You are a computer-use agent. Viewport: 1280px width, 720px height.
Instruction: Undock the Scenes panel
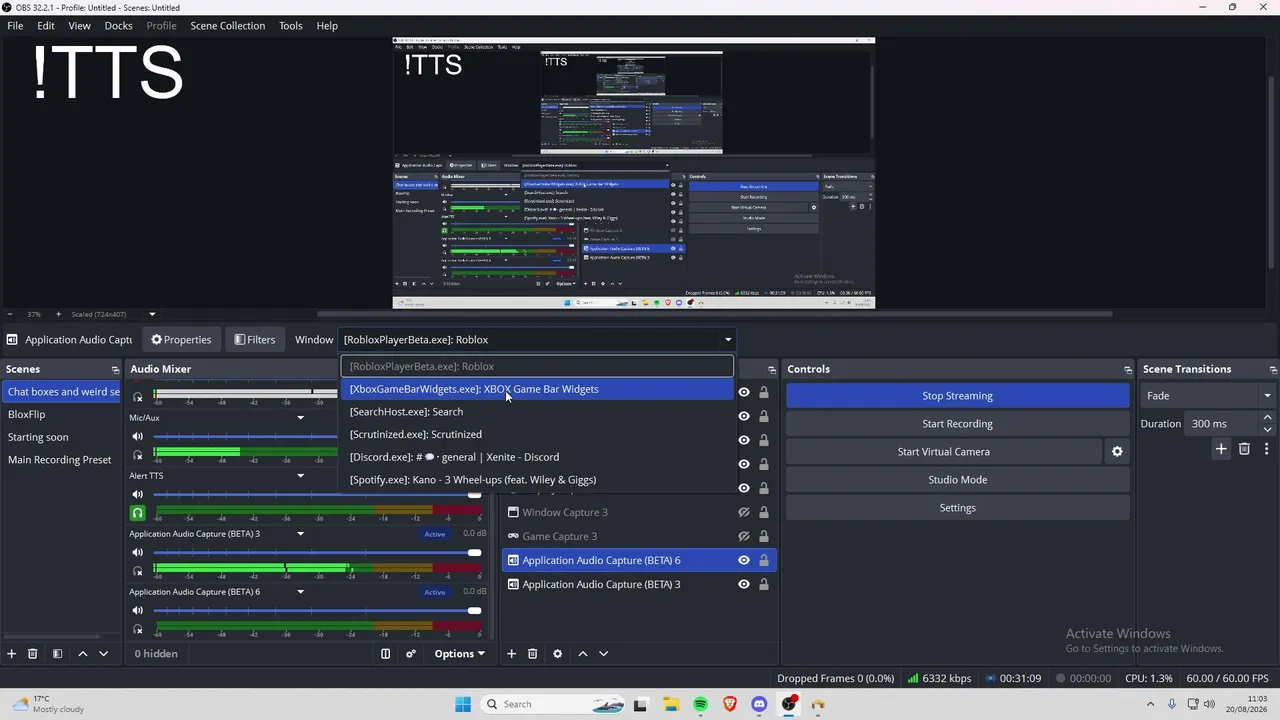coord(116,370)
